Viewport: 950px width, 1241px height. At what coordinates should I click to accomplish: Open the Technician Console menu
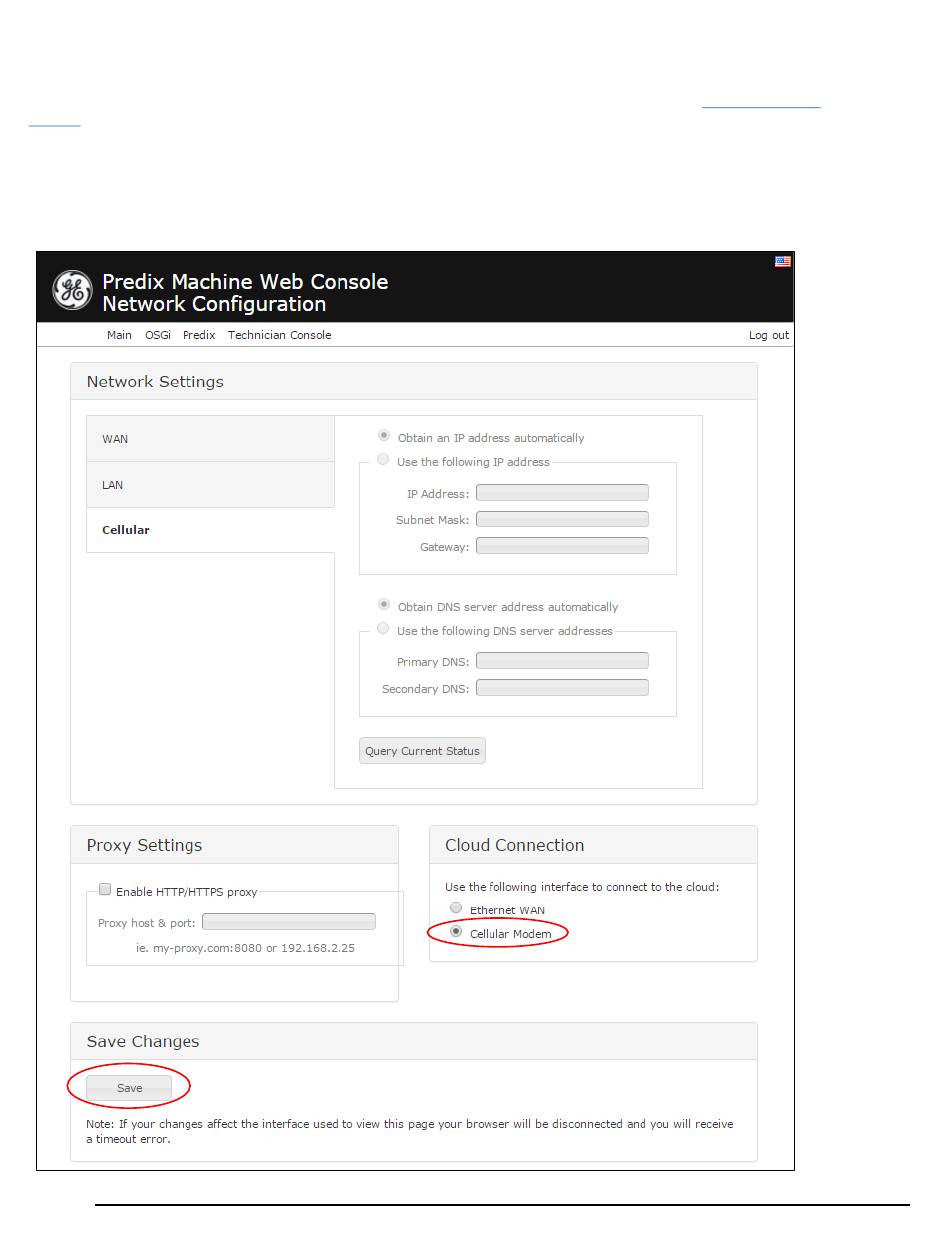click(279, 335)
